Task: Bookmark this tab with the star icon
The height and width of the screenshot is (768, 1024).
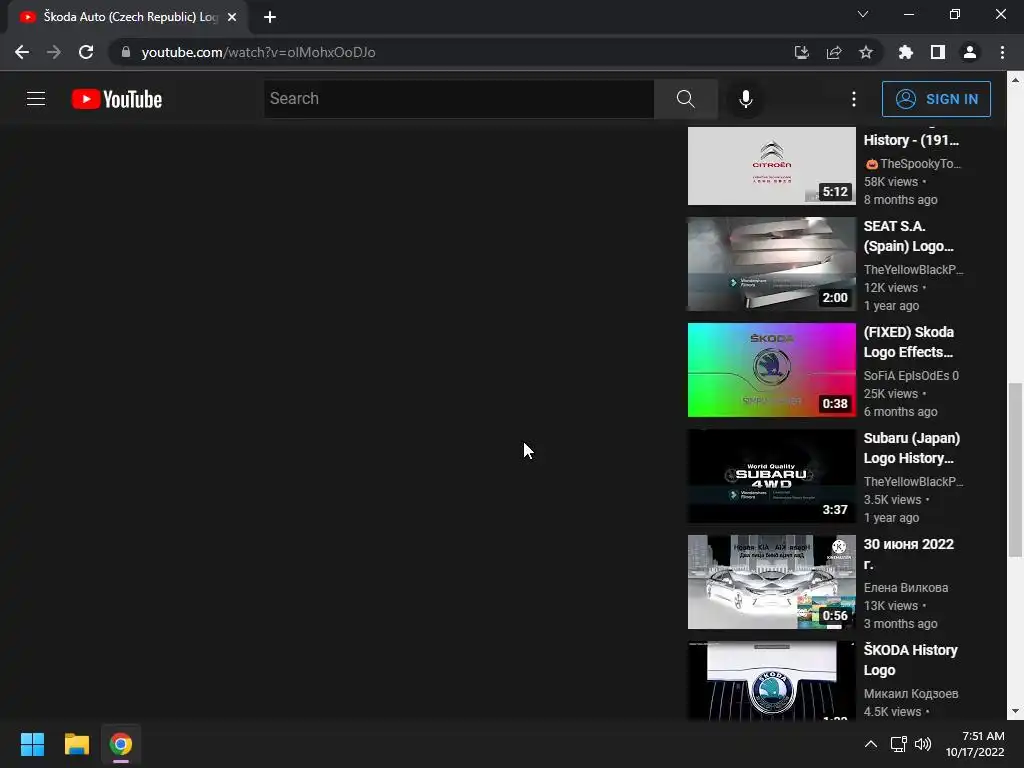Action: 865,52
